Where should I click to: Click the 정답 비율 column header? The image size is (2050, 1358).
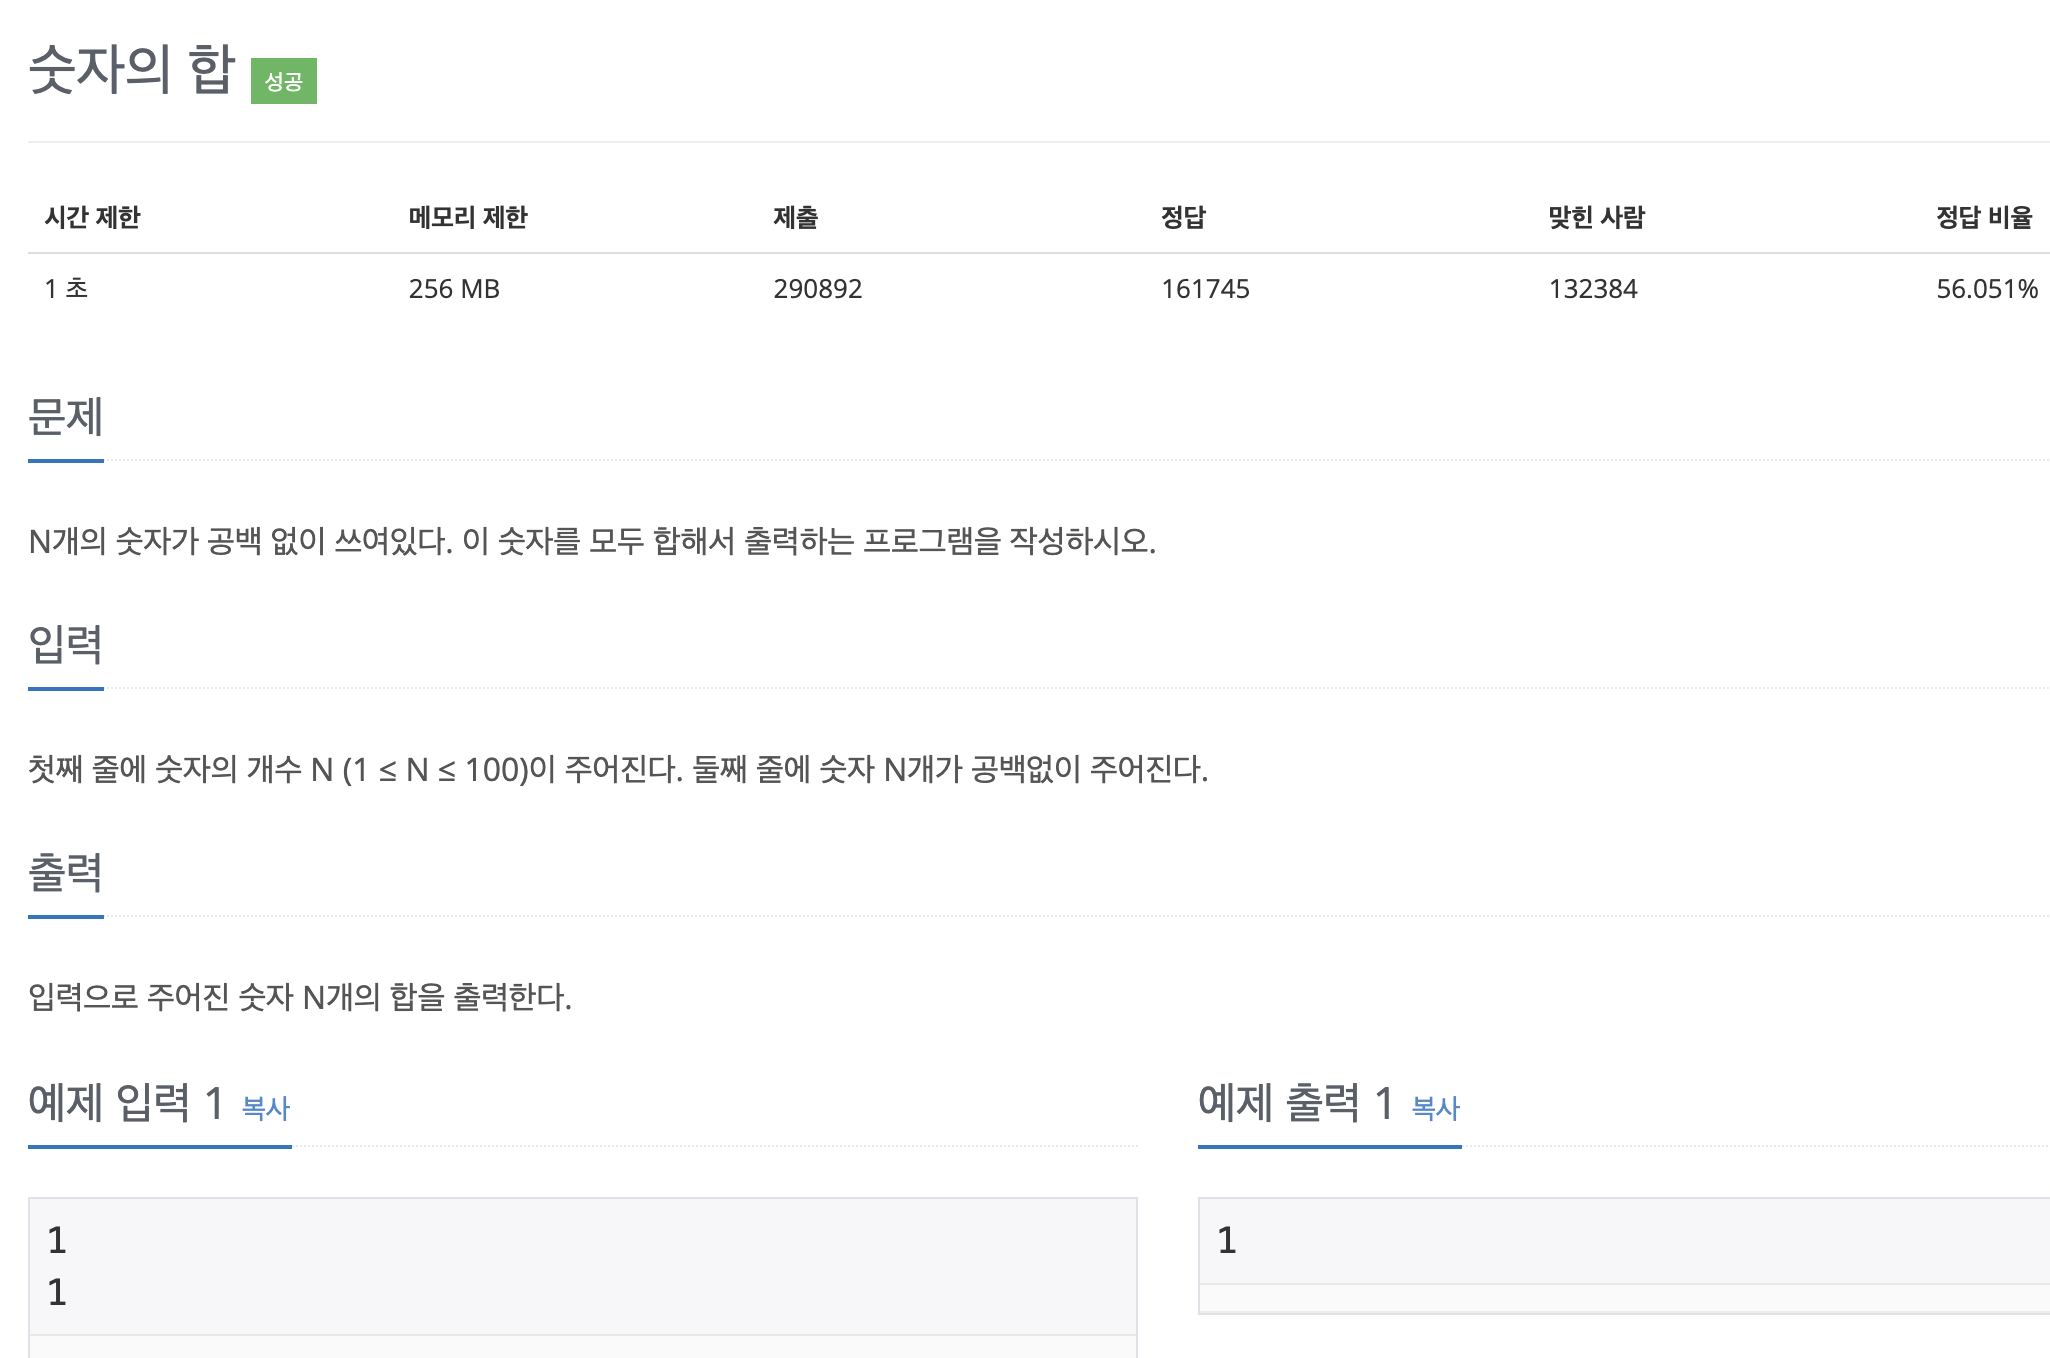(1984, 217)
